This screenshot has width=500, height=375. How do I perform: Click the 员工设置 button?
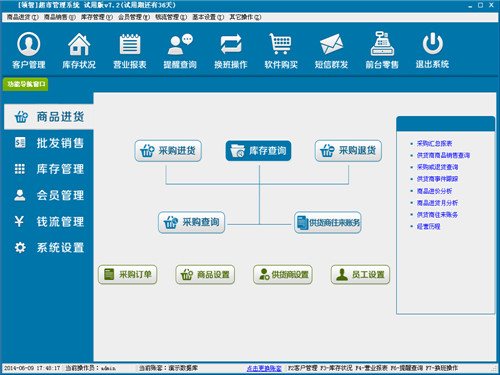click(360, 274)
